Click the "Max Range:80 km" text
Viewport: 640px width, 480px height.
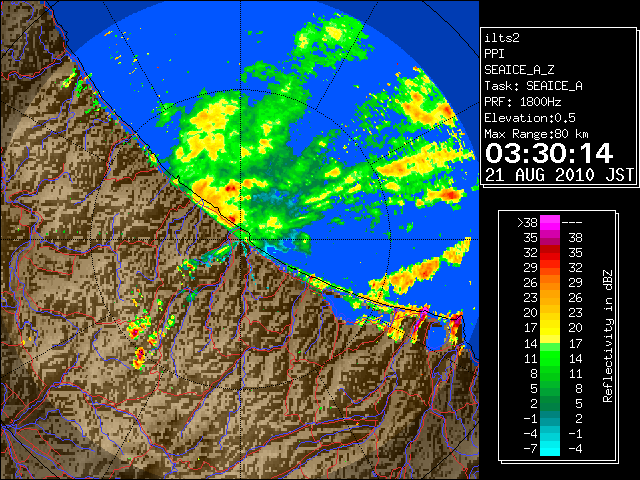click(x=536, y=134)
